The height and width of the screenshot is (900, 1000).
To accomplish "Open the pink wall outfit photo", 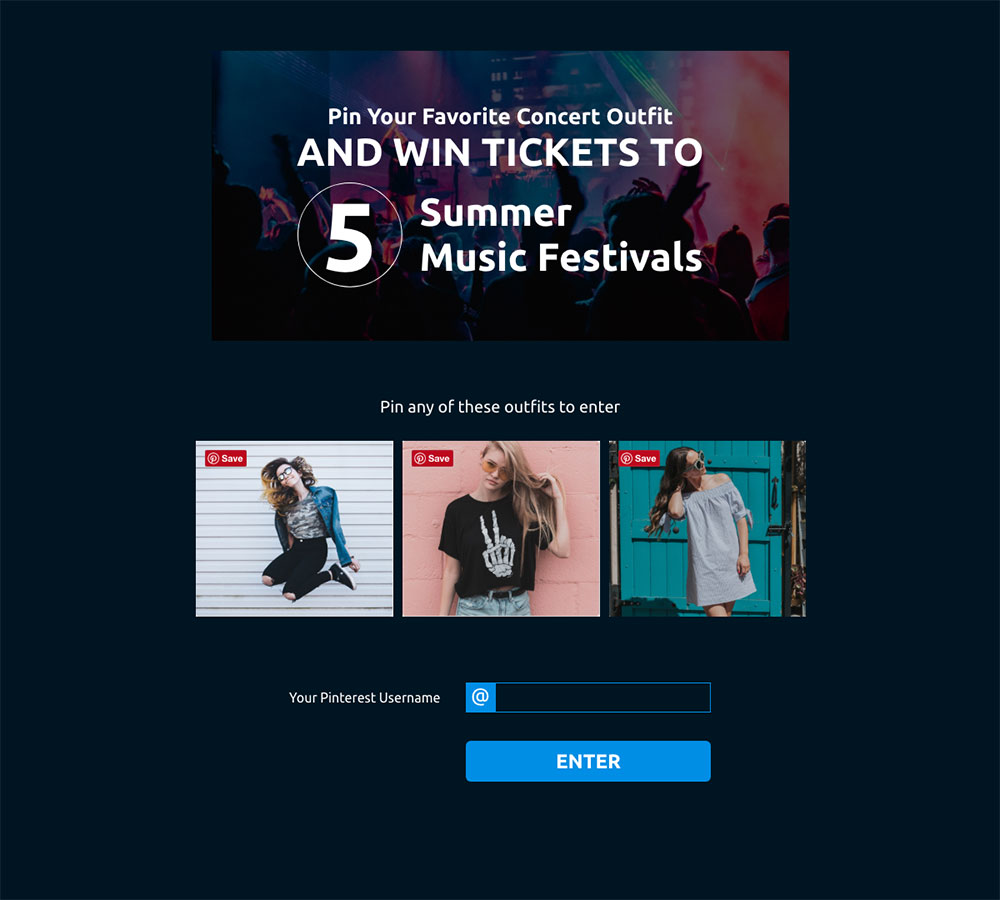I will tap(501, 529).
